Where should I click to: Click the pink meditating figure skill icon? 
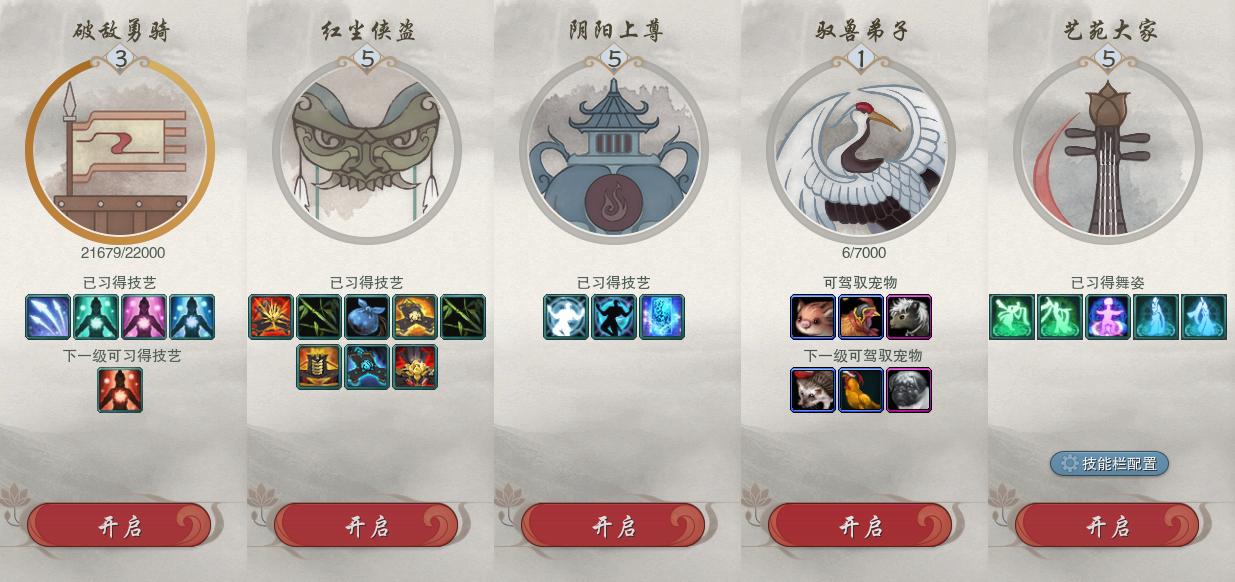[144, 317]
